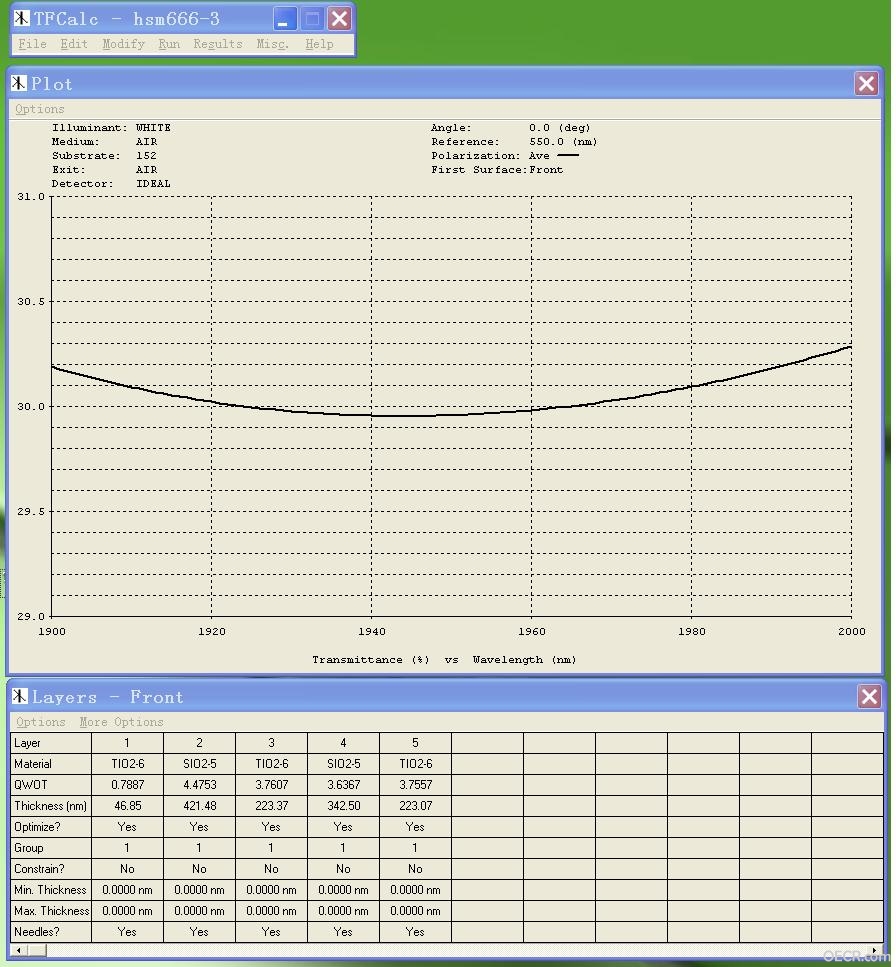Open the Edit menu
896x967 pixels.
73,44
